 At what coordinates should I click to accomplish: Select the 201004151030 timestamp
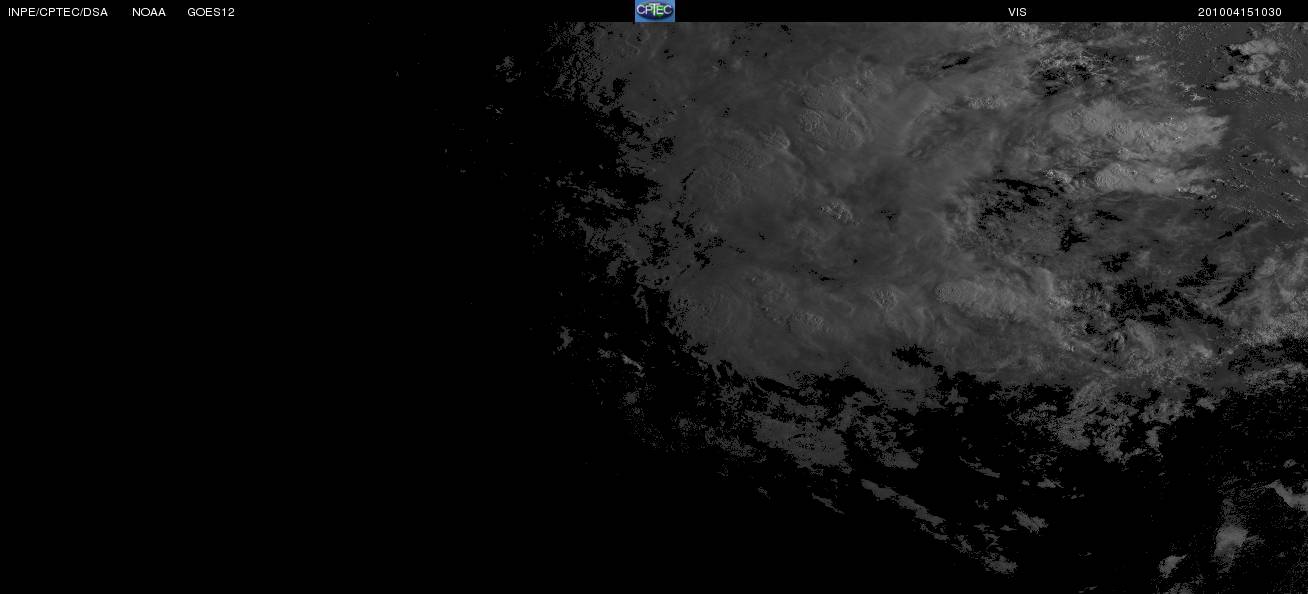click(x=1240, y=12)
